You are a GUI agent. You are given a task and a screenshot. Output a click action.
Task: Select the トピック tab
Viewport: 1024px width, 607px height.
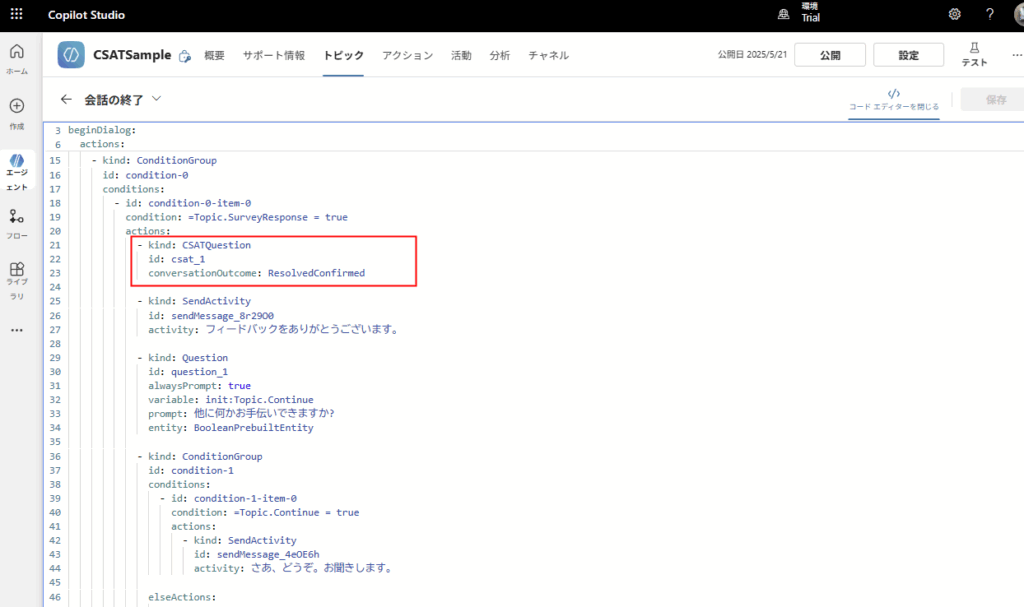[x=344, y=56]
